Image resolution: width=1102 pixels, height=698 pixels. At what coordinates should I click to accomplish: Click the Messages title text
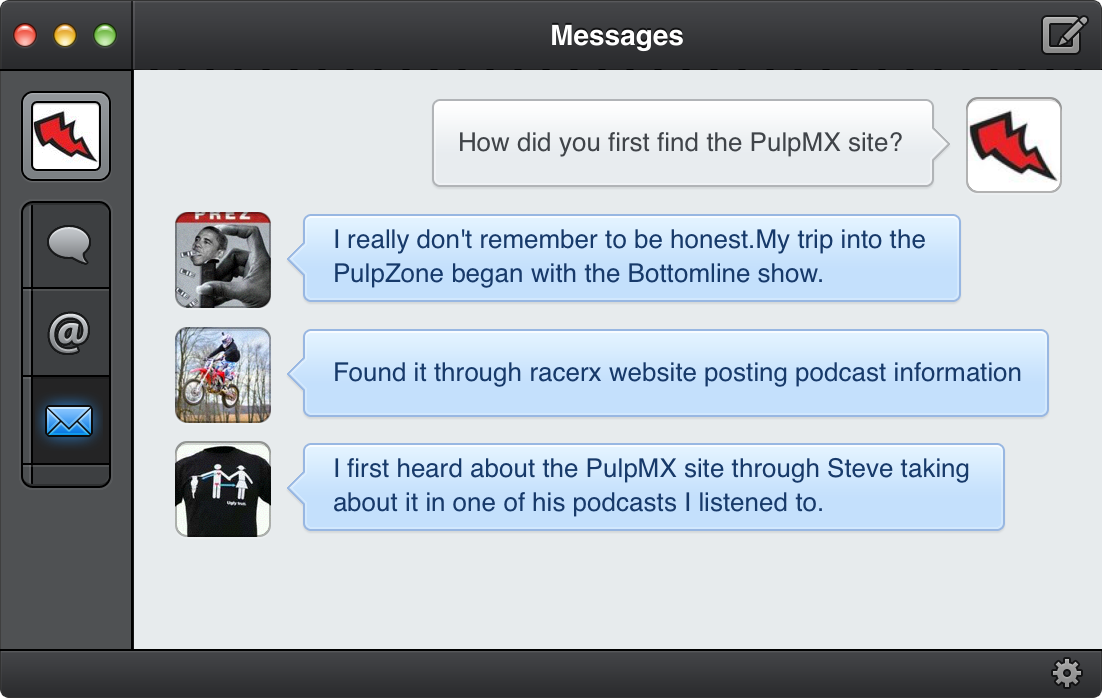616,36
